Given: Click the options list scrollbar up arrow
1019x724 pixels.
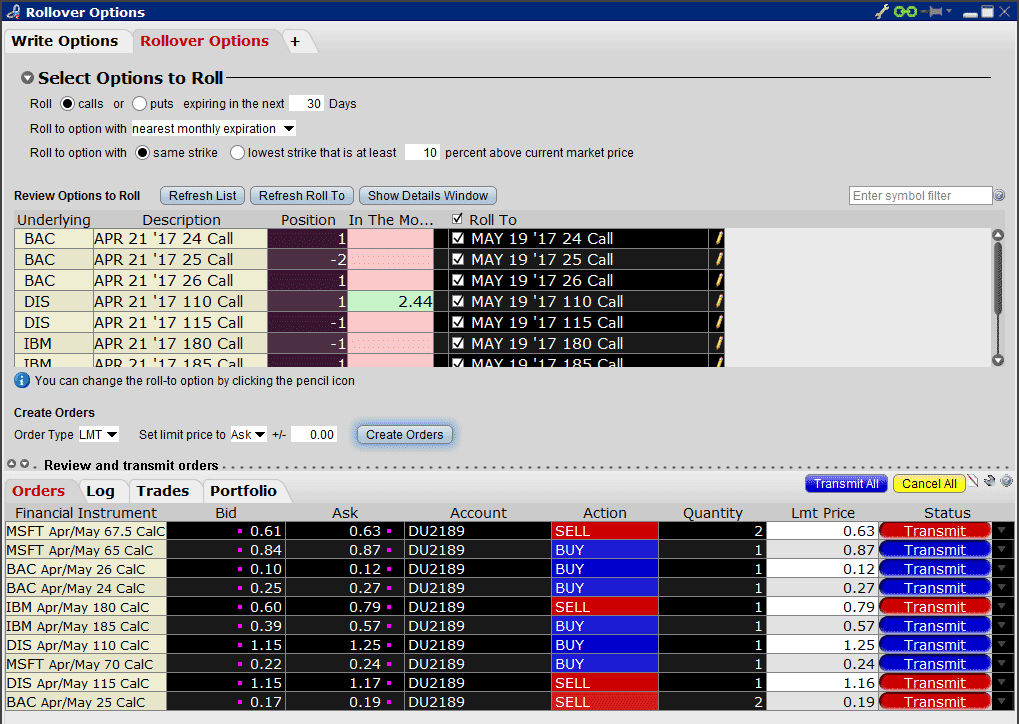Looking at the screenshot, I should 998,235.
